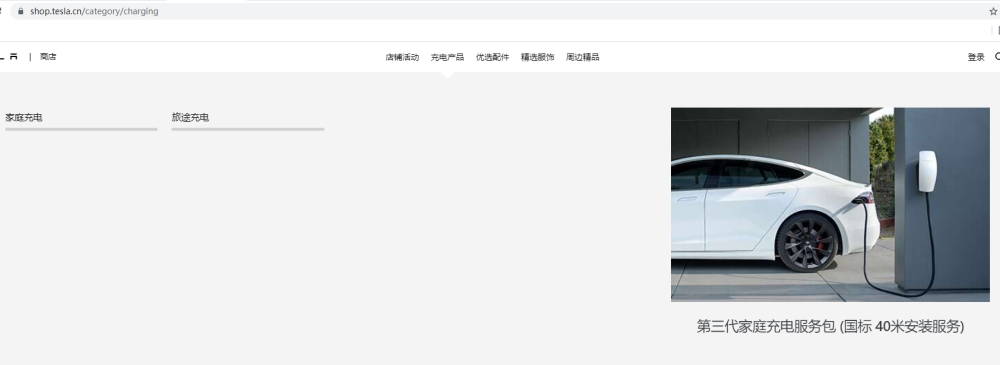Go to the Tesla logo home link
Viewport: 1000px width, 365px height.
pos(9,57)
